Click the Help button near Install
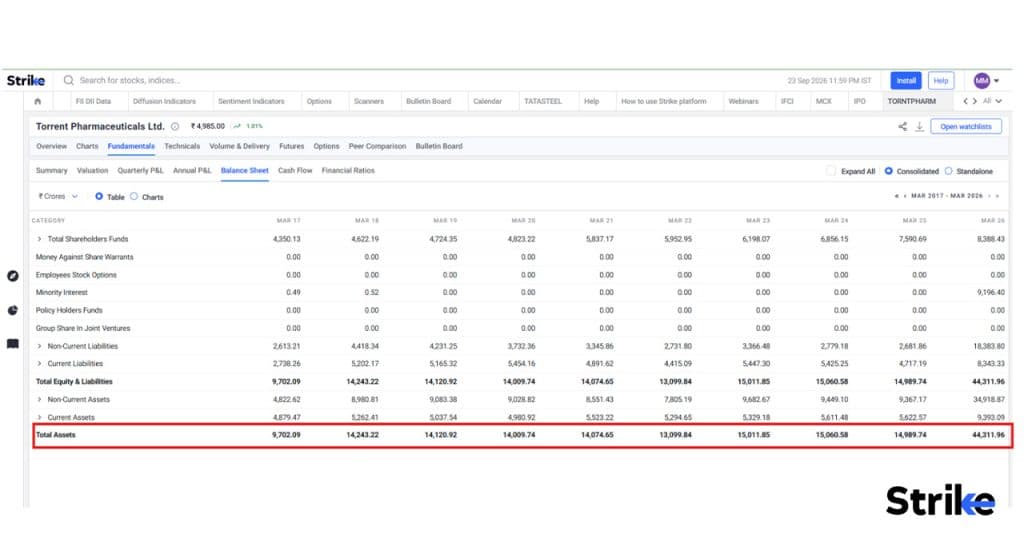Image resolution: width=1024 pixels, height=542 pixels. (x=941, y=80)
